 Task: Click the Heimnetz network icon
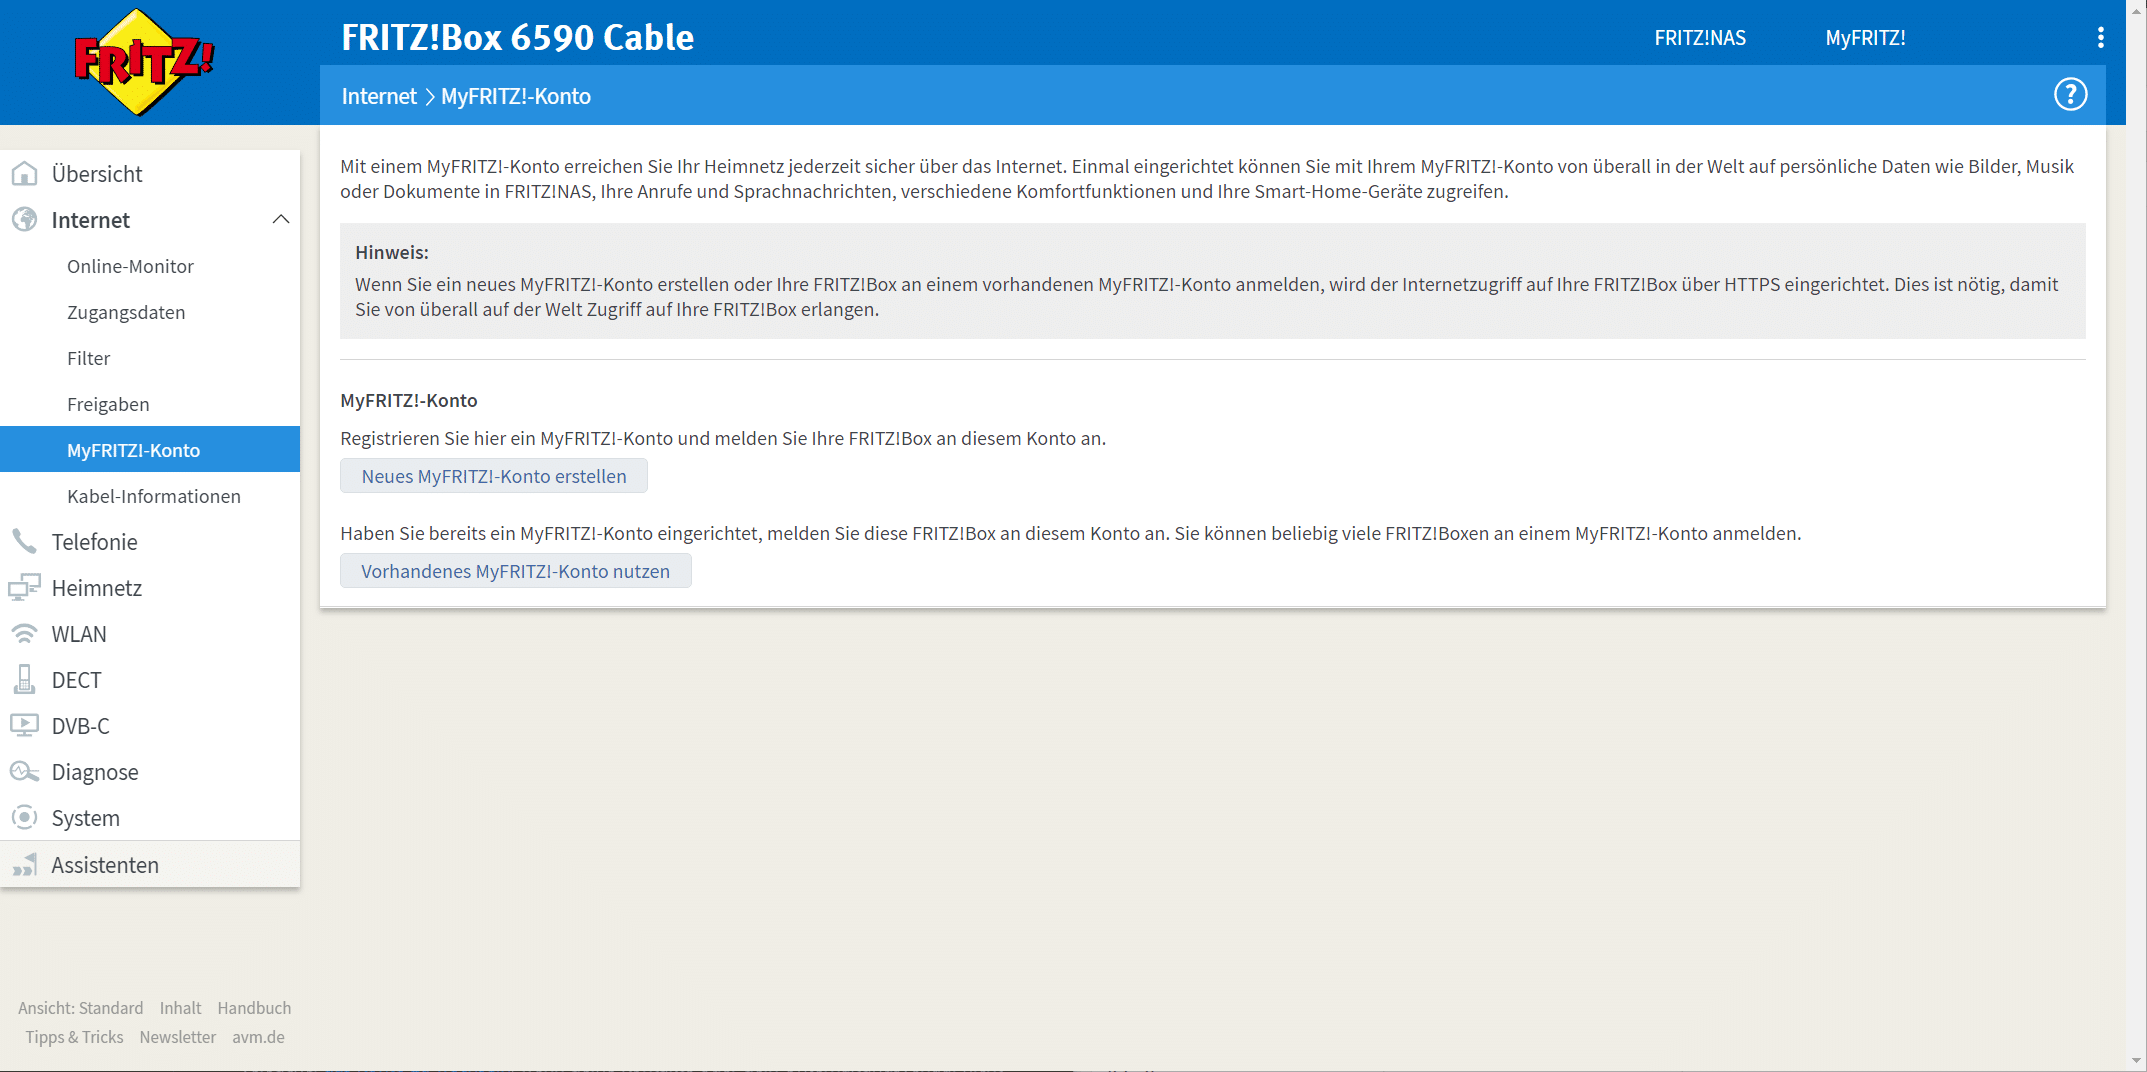tap(24, 588)
